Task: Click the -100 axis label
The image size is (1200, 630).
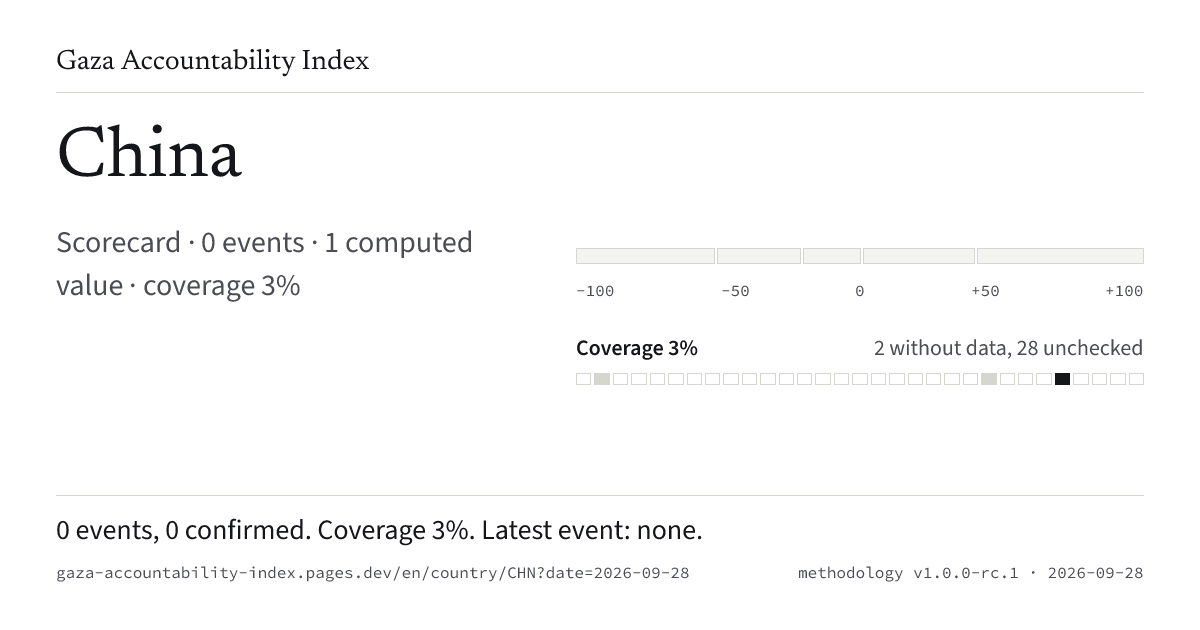Action: coord(595,291)
